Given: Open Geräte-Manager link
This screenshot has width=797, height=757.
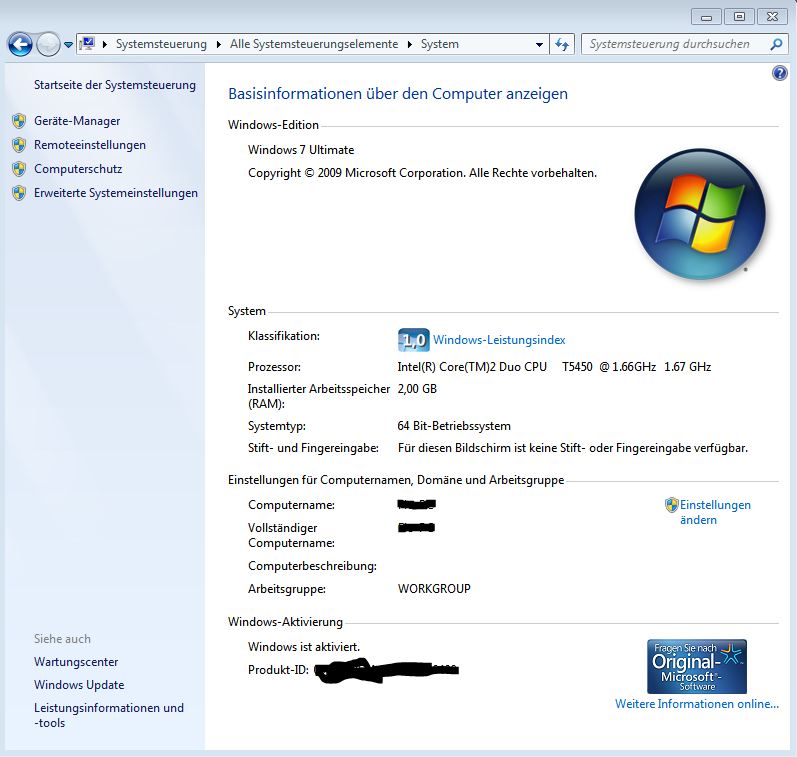Looking at the screenshot, I should 77,121.
